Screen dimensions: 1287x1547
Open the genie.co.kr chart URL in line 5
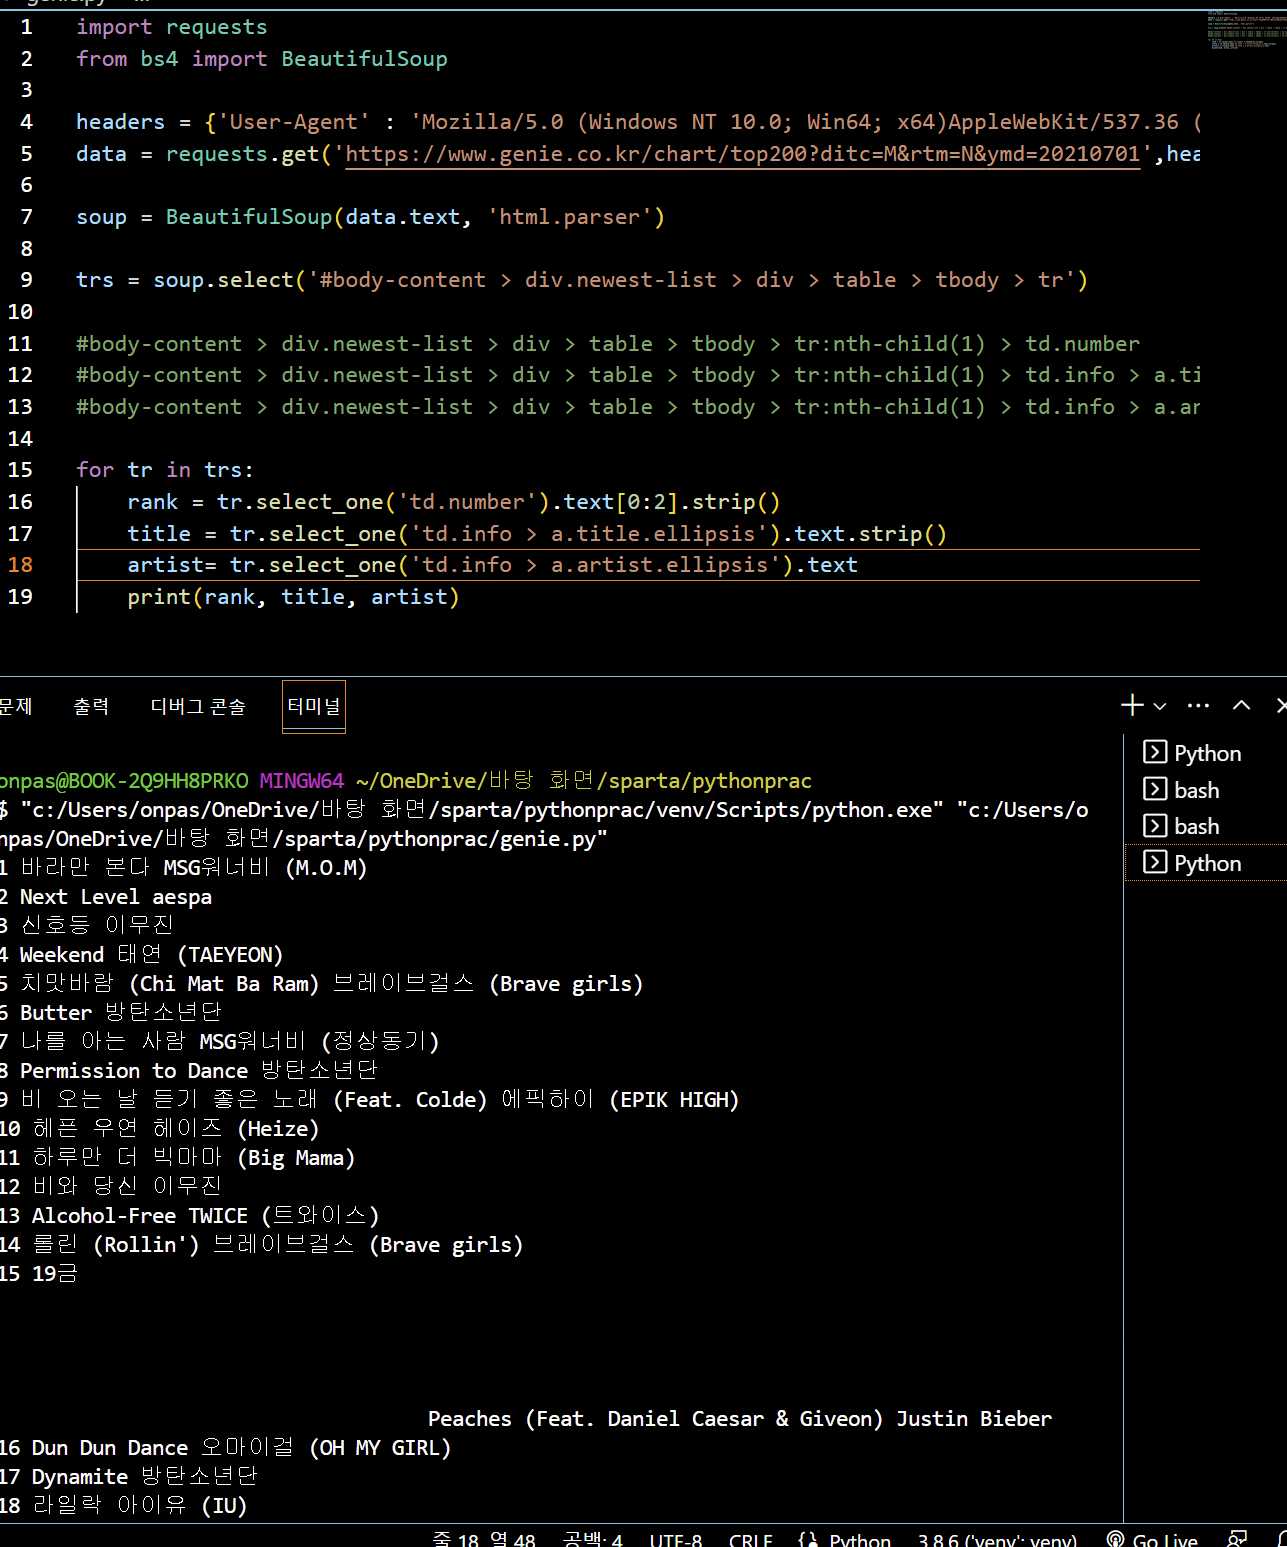(x=742, y=154)
